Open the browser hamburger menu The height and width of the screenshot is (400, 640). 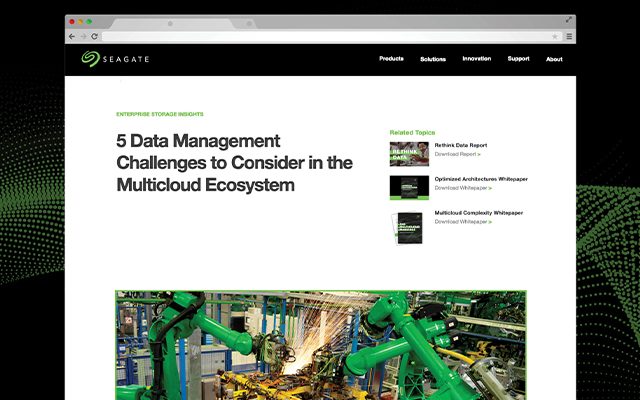pos(569,36)
